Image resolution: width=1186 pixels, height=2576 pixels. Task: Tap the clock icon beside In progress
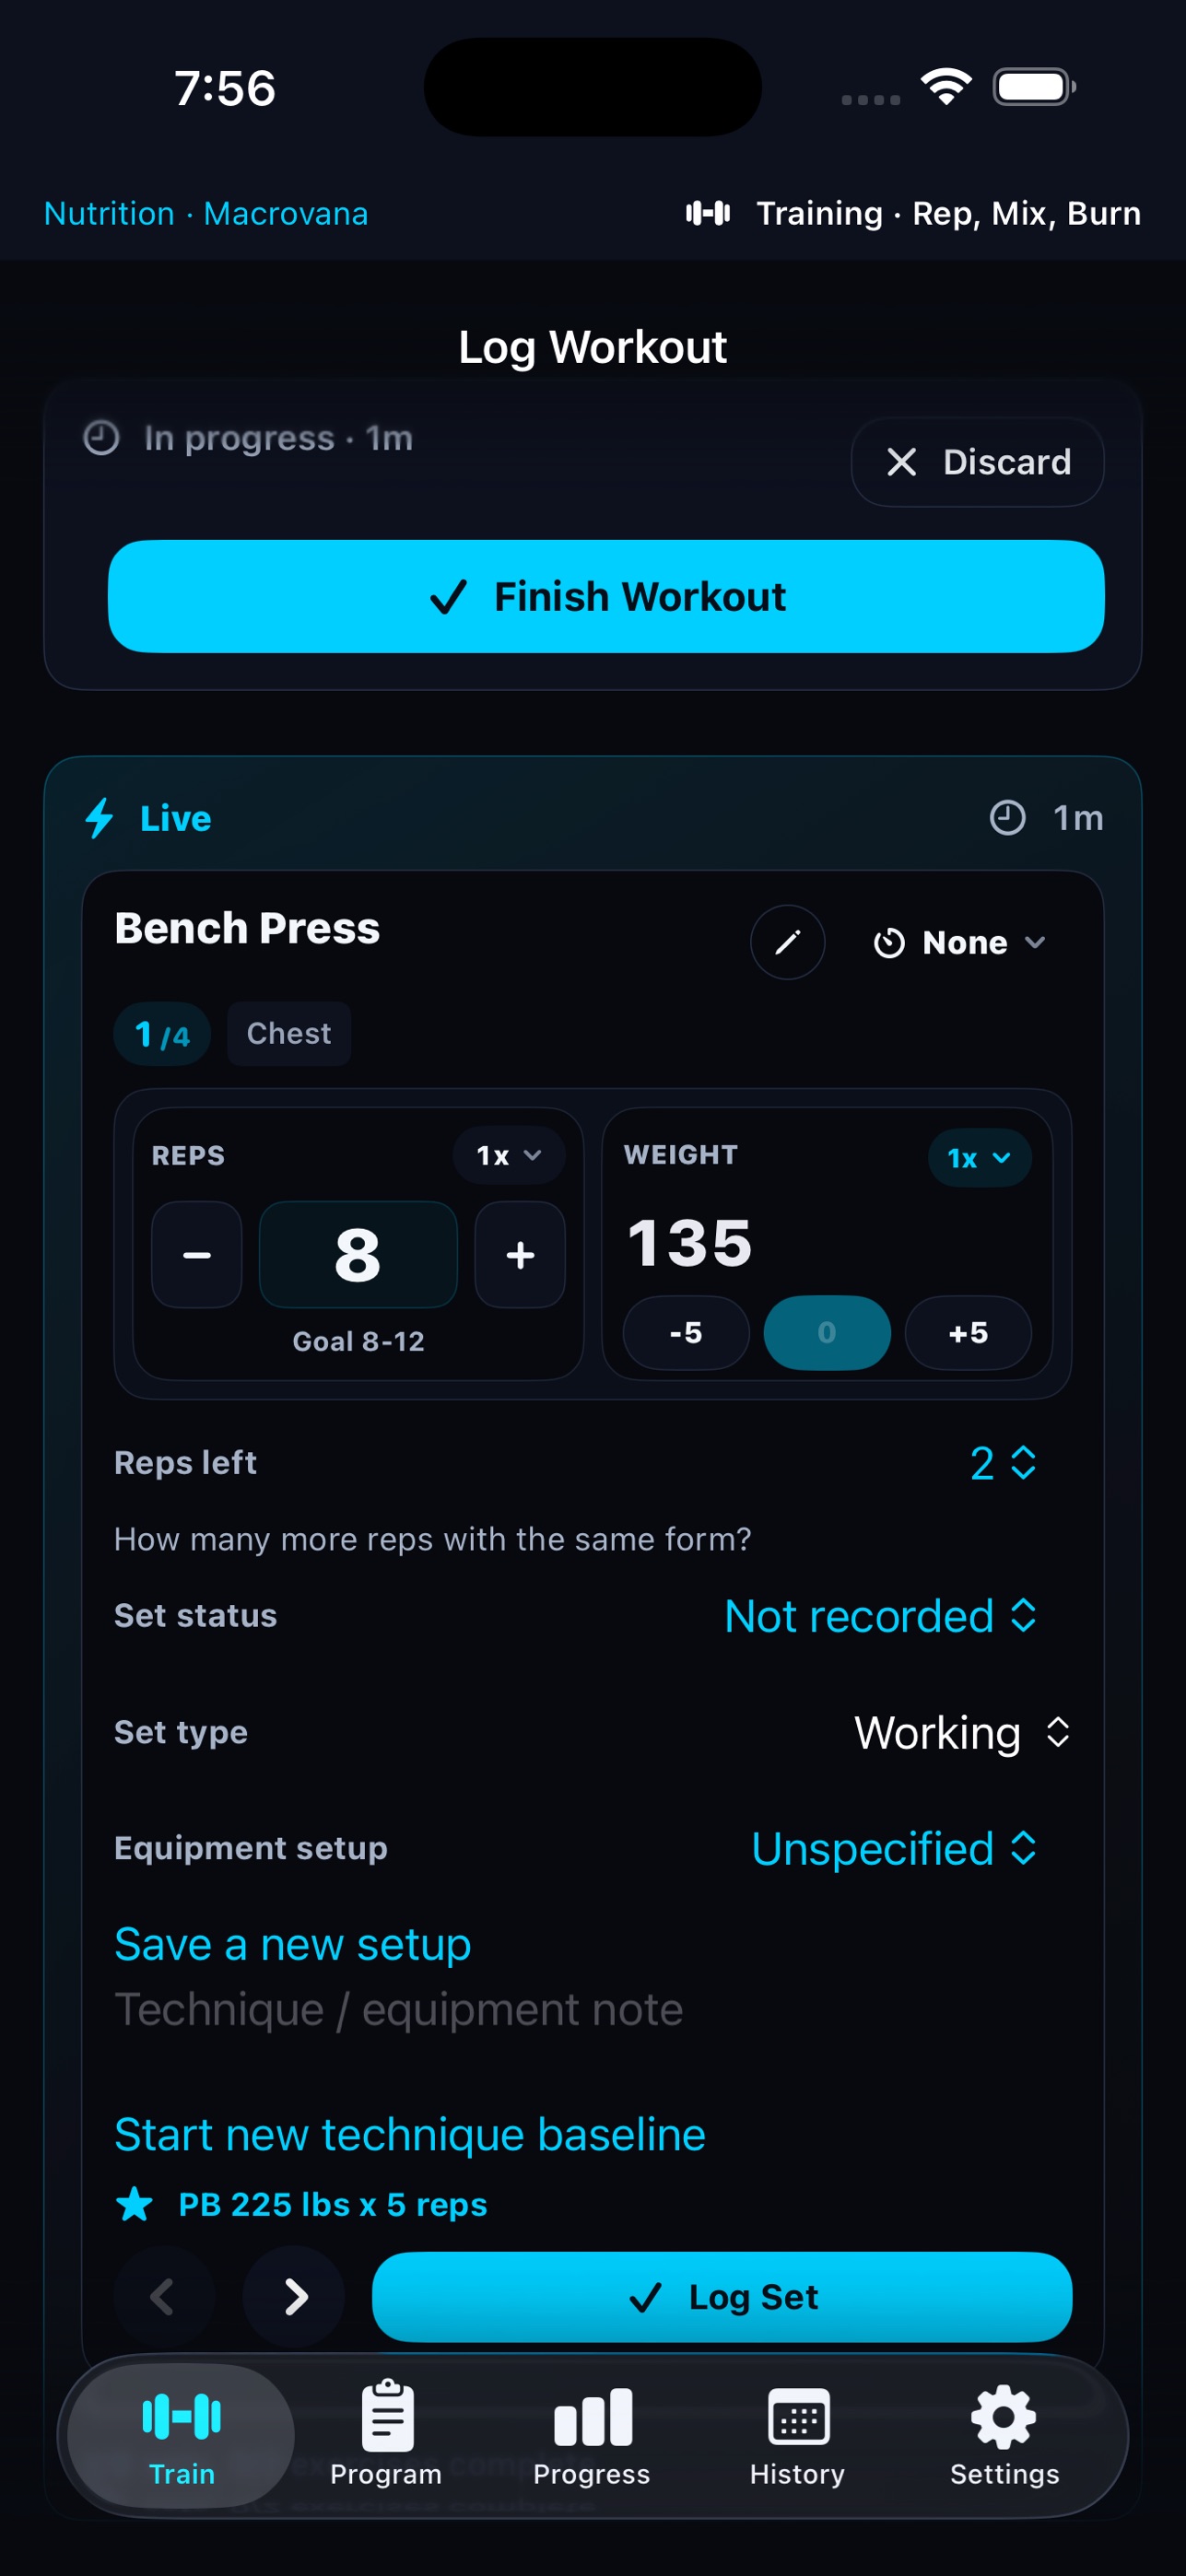coord(101,438)
